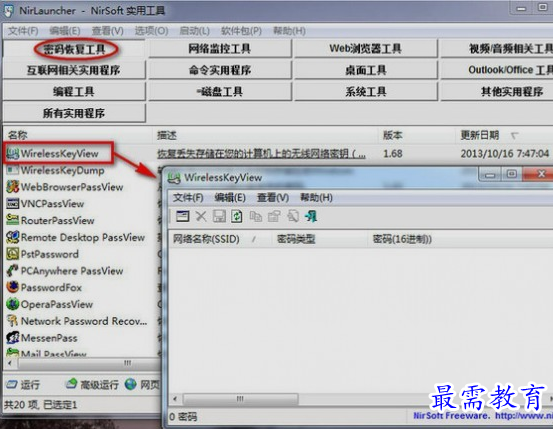The image size is (553, 429).
Task: Click the teal exit icon in WirelessKeyView toolbar
Action: 311,216
